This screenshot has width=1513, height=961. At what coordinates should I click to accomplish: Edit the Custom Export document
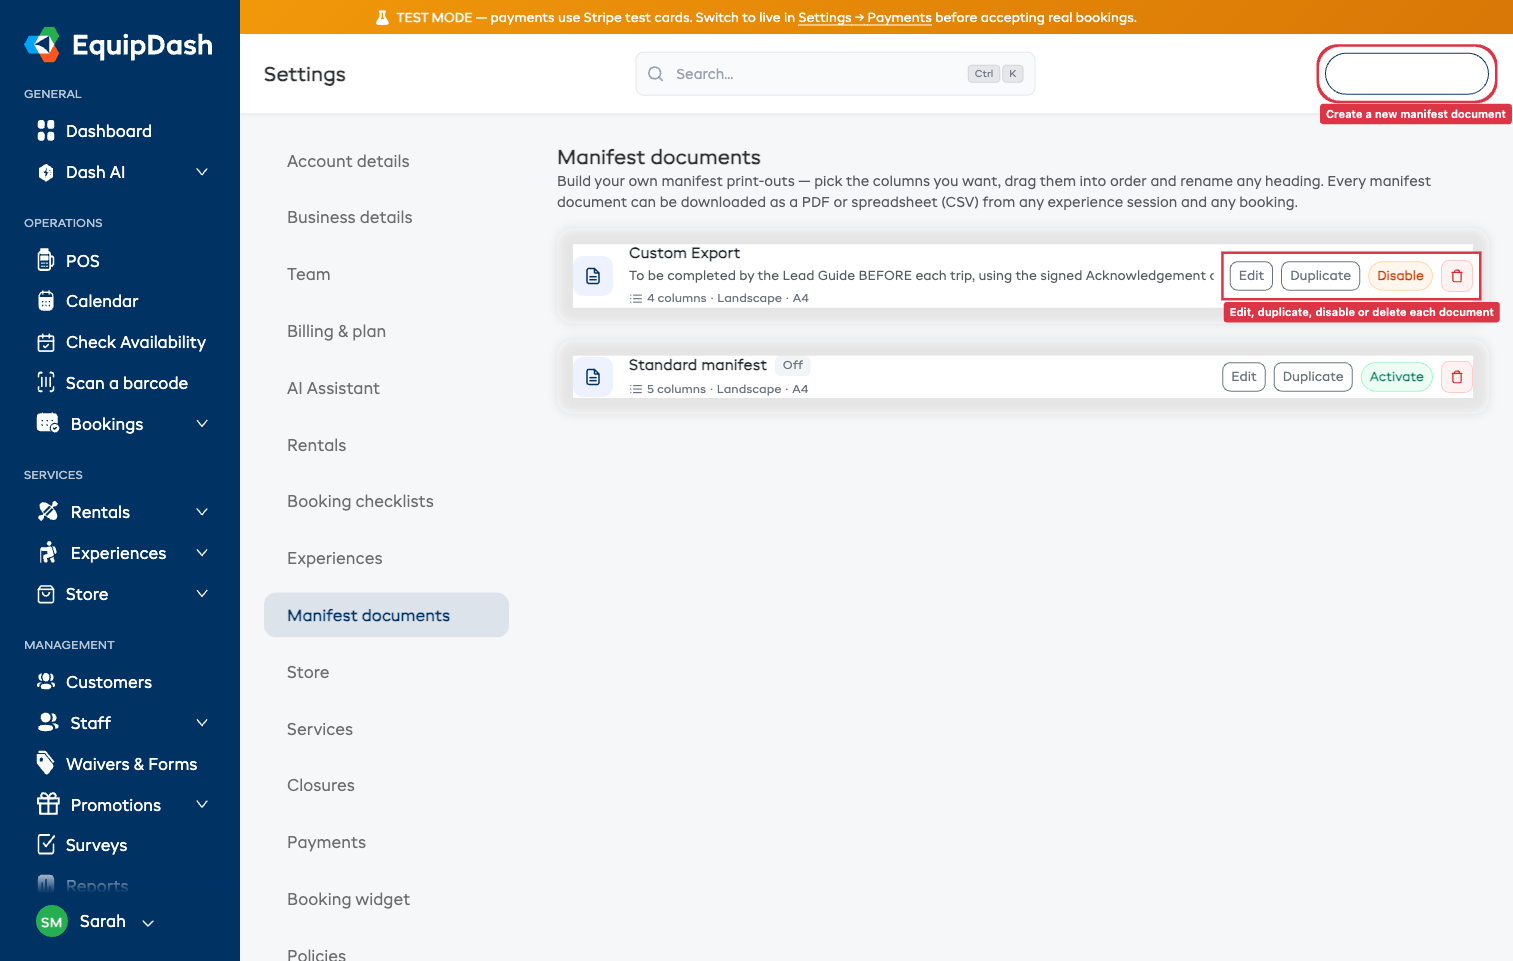[x=1251, y=276]
